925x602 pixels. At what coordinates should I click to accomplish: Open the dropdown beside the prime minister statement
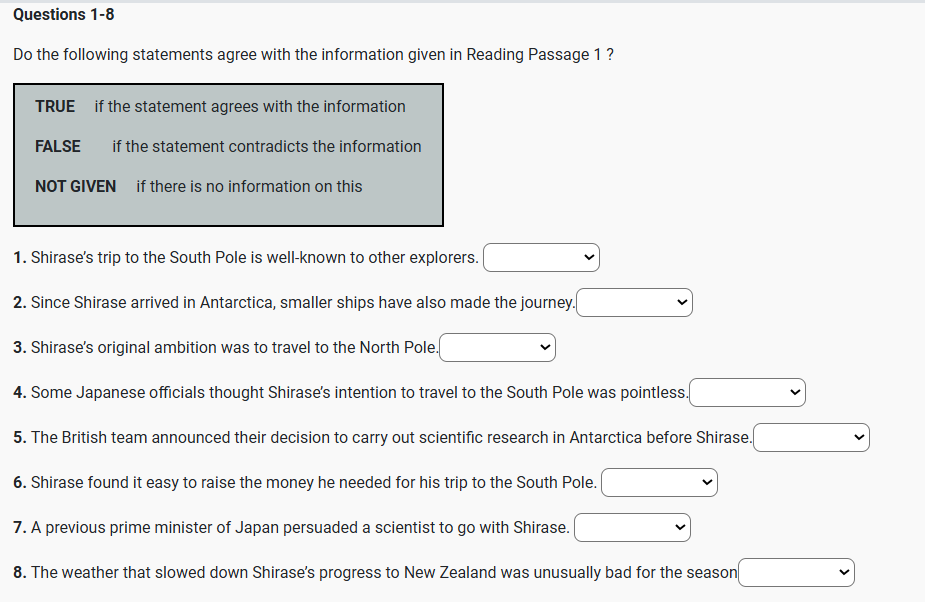pyautogui.click(x=632, y=527)
